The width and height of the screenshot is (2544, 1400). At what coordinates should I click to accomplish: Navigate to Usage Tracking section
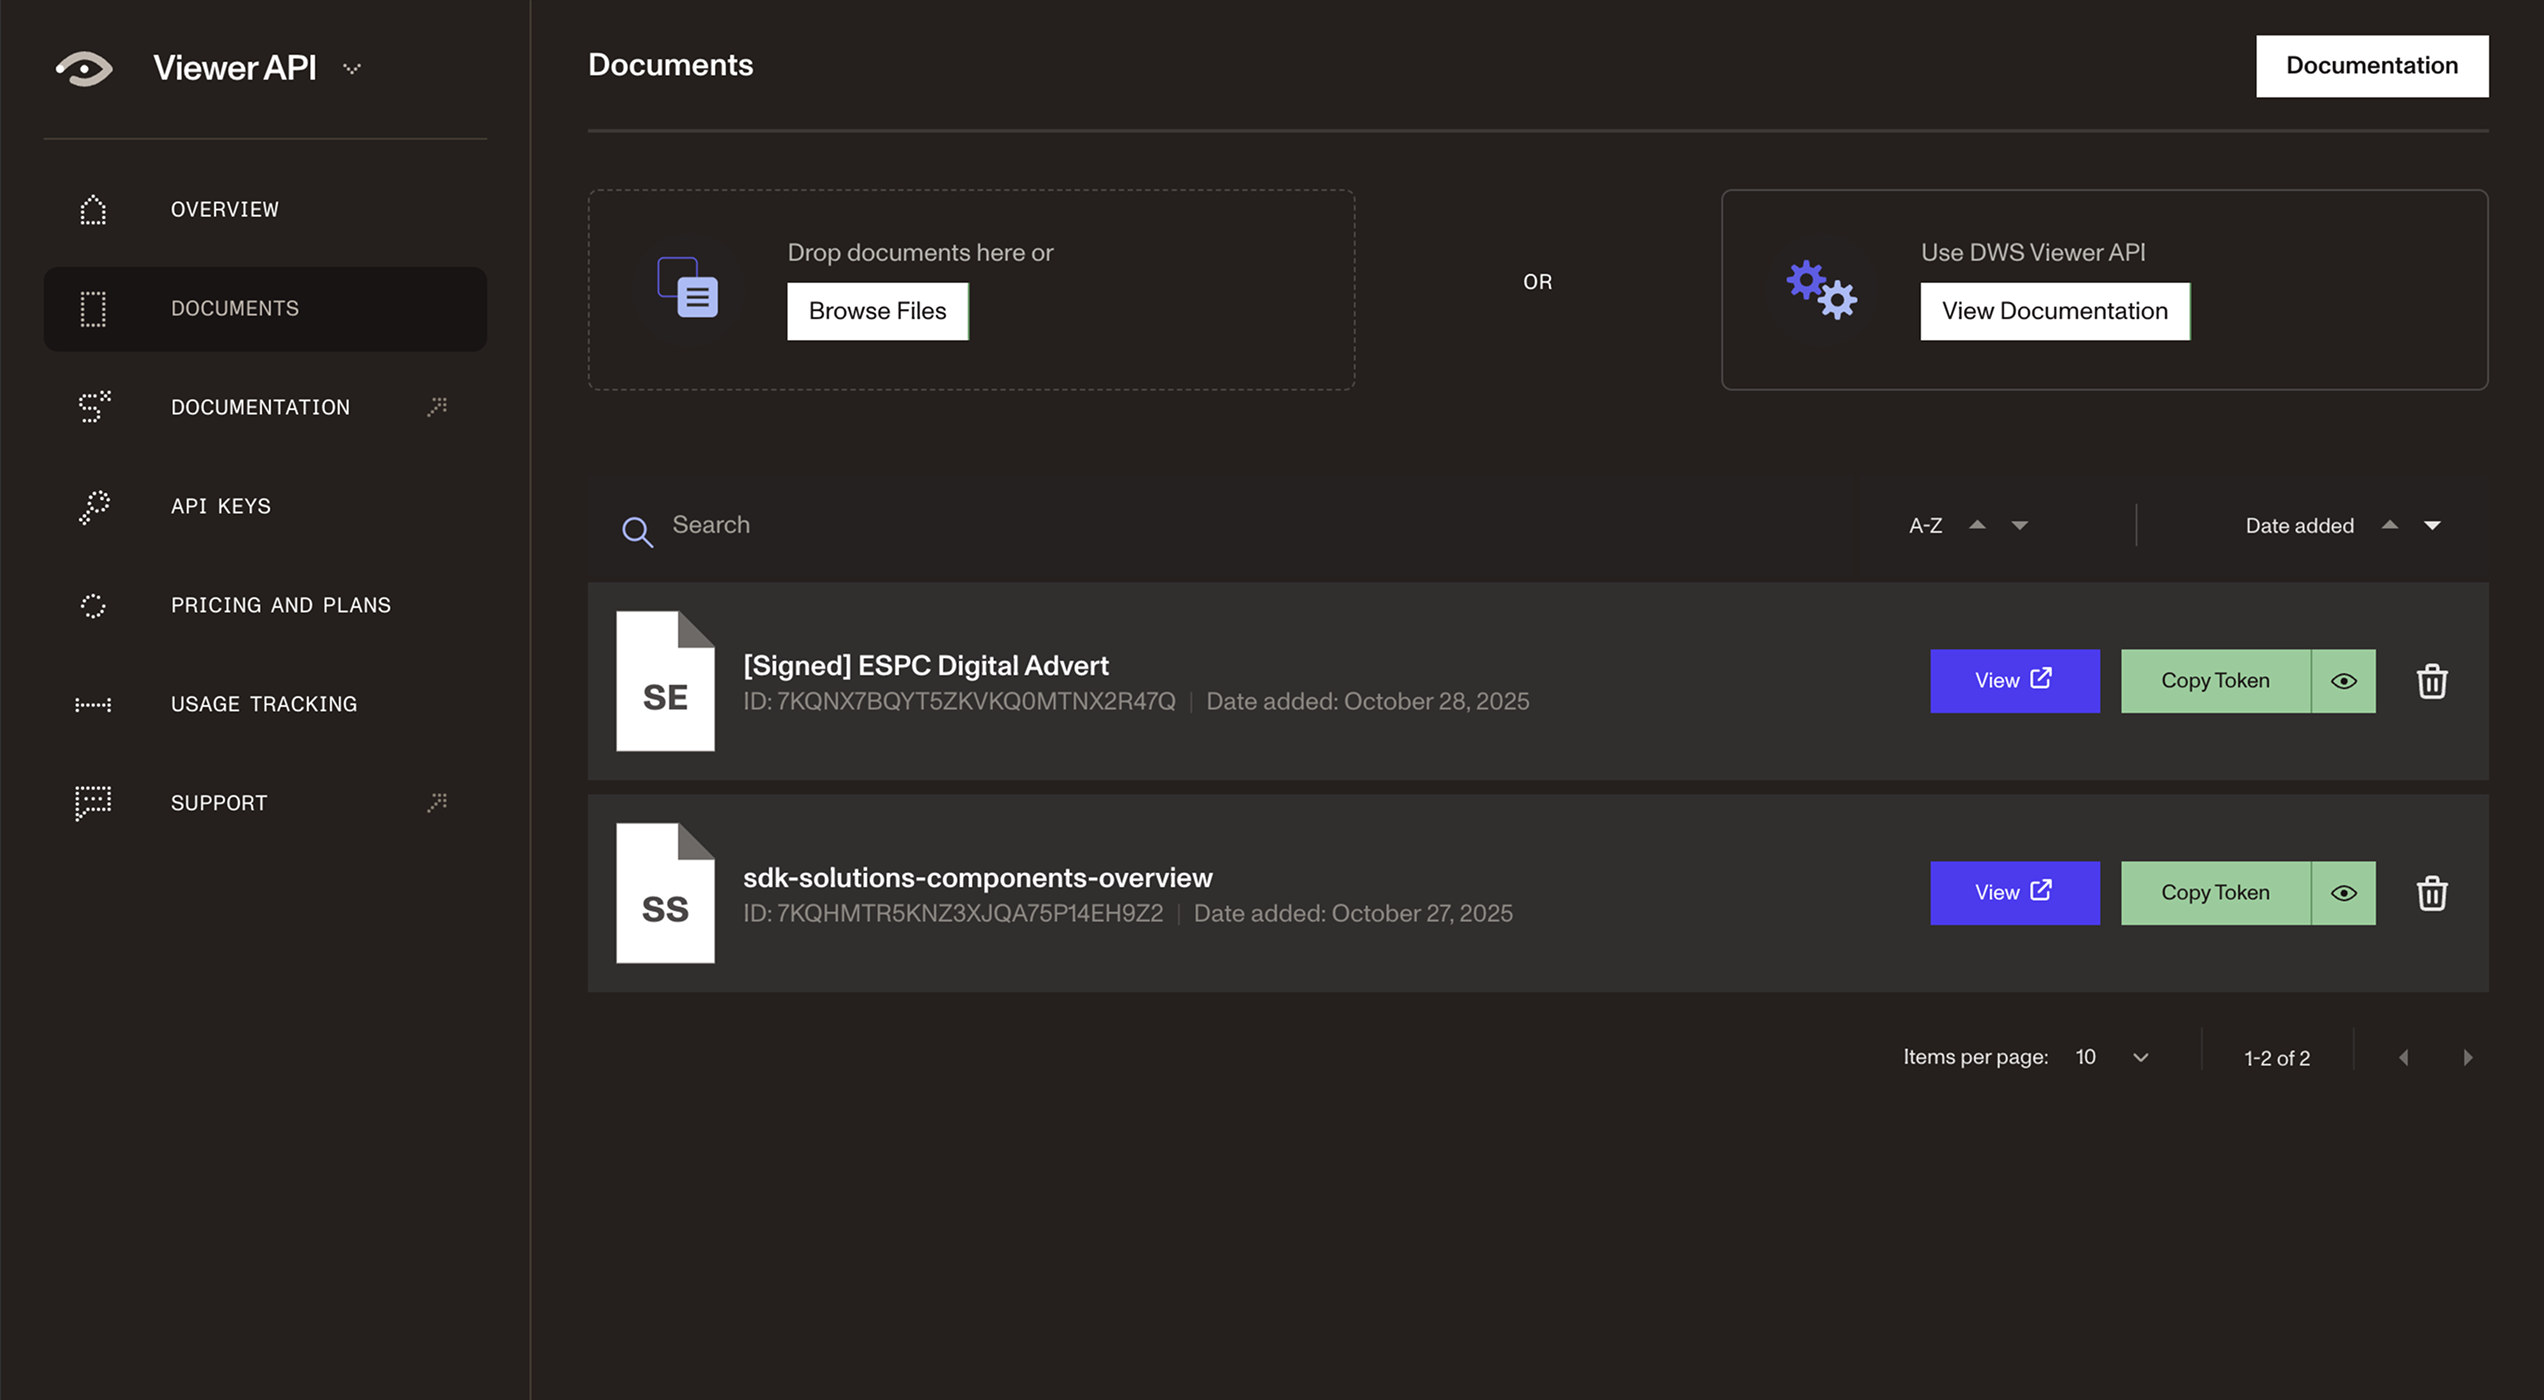(x=263, y=704)
